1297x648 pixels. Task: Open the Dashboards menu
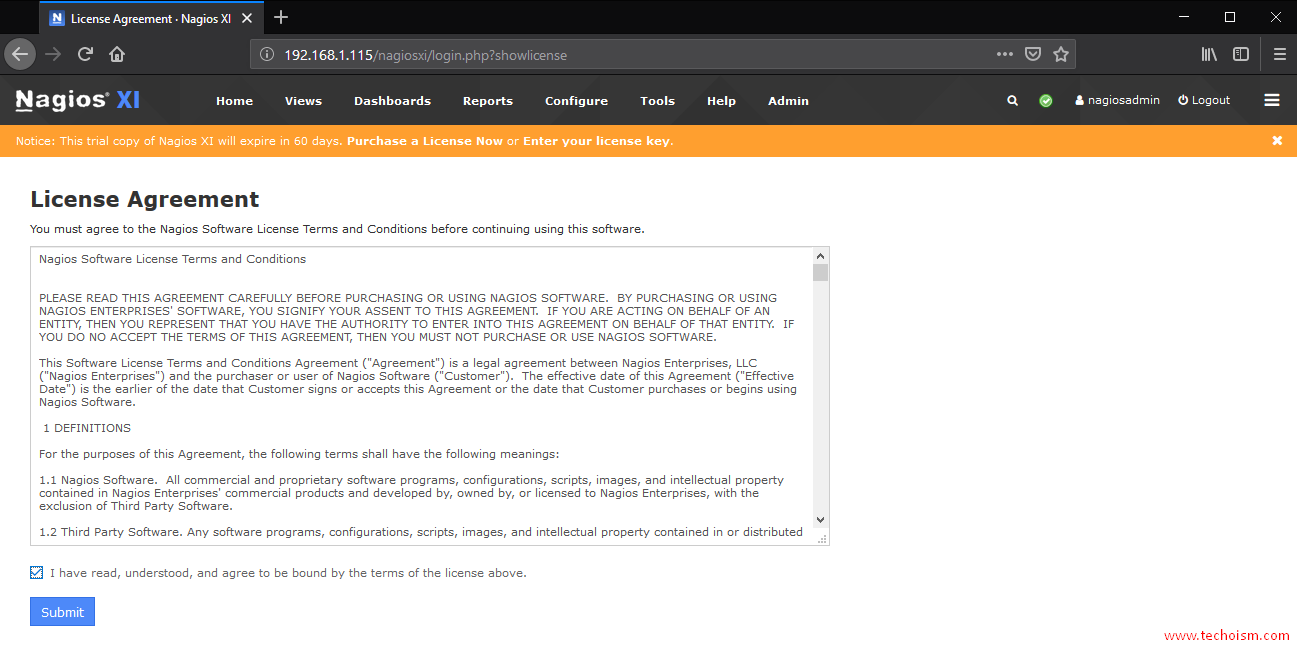[x=392, y=101]
